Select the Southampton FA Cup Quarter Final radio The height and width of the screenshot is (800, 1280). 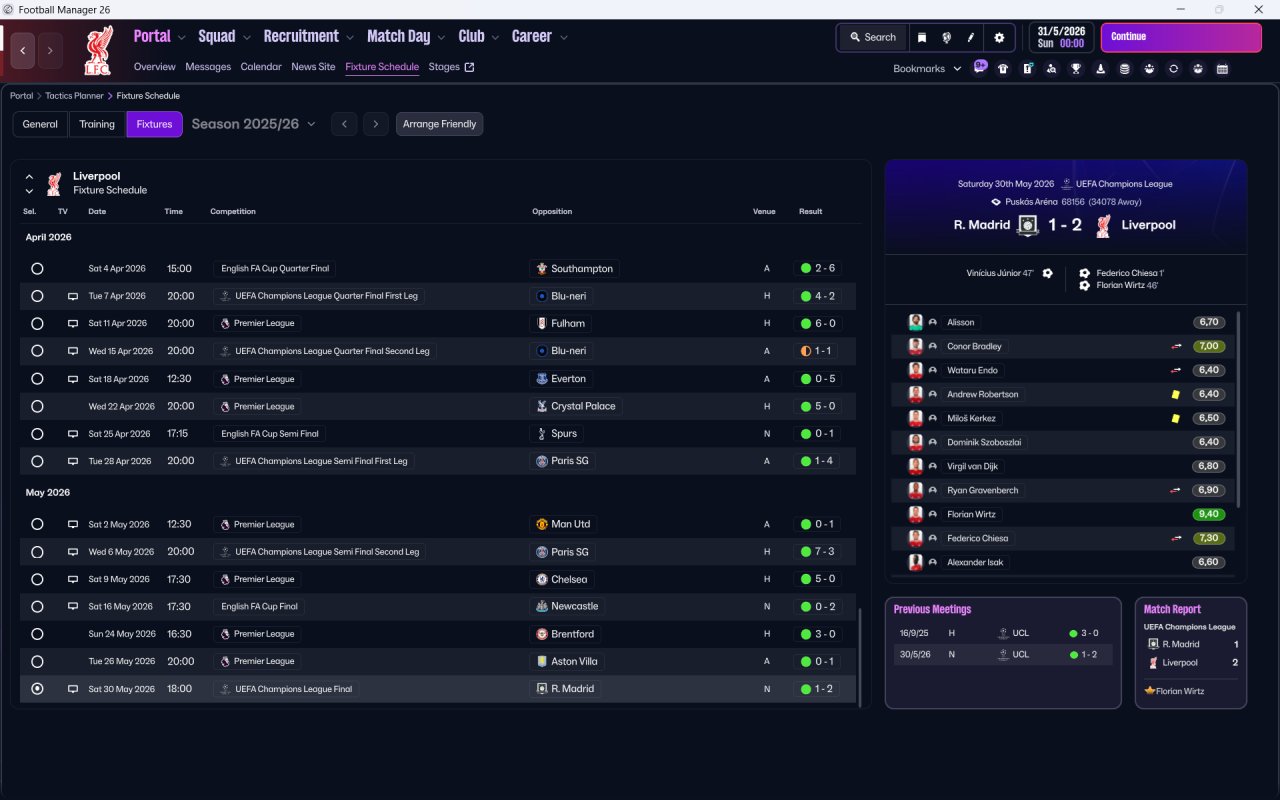37,269
